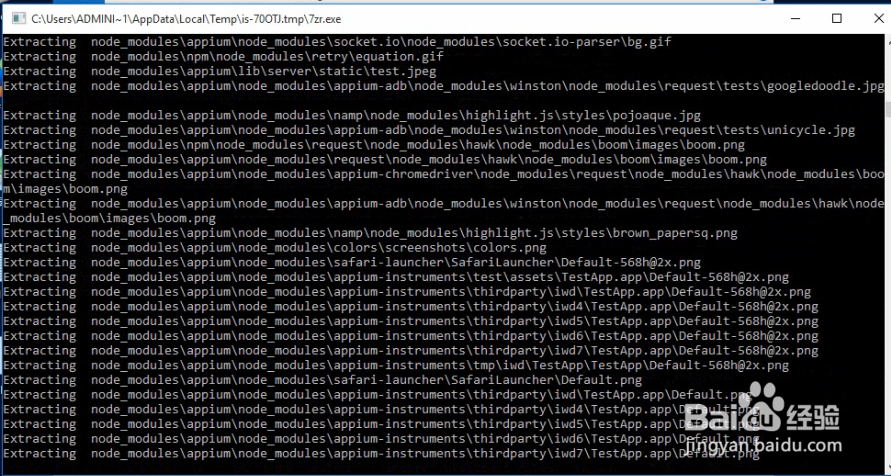Maximize the 7zr.exe console window
This screenshot has height=476, width=891.
836,19
